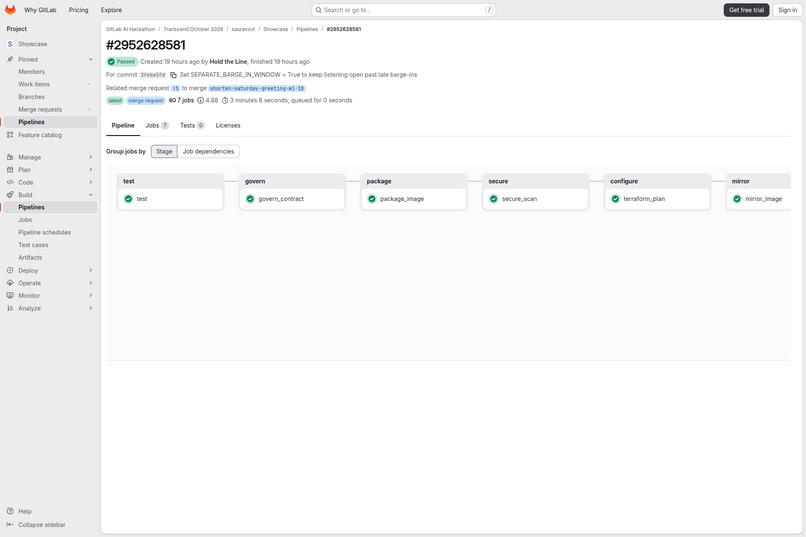
Task: Click the Pinned pin icon
Action: [x=10, y=60]
